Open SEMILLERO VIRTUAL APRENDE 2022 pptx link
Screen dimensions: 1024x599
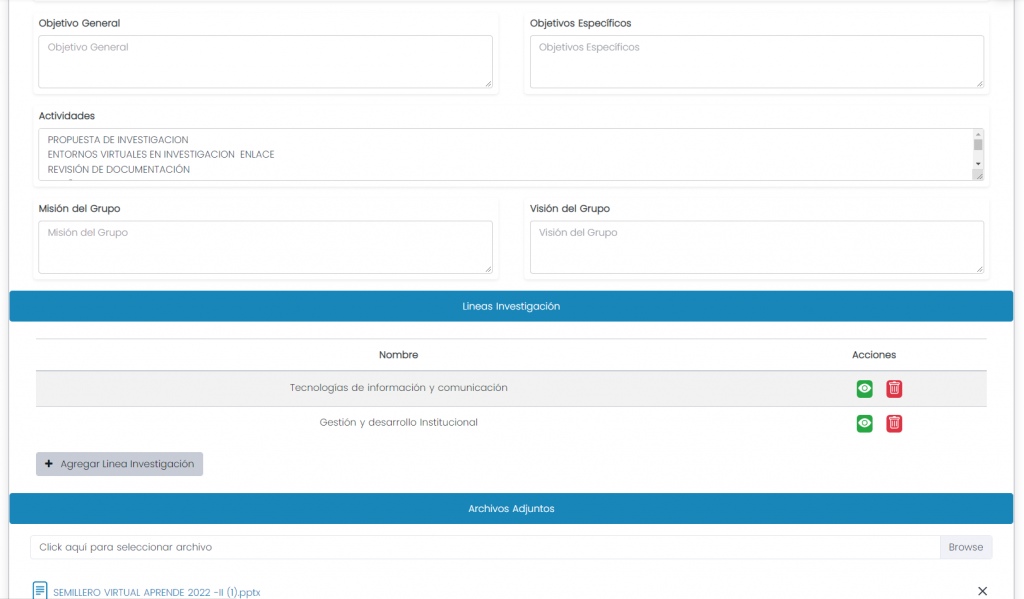[156, 591]
